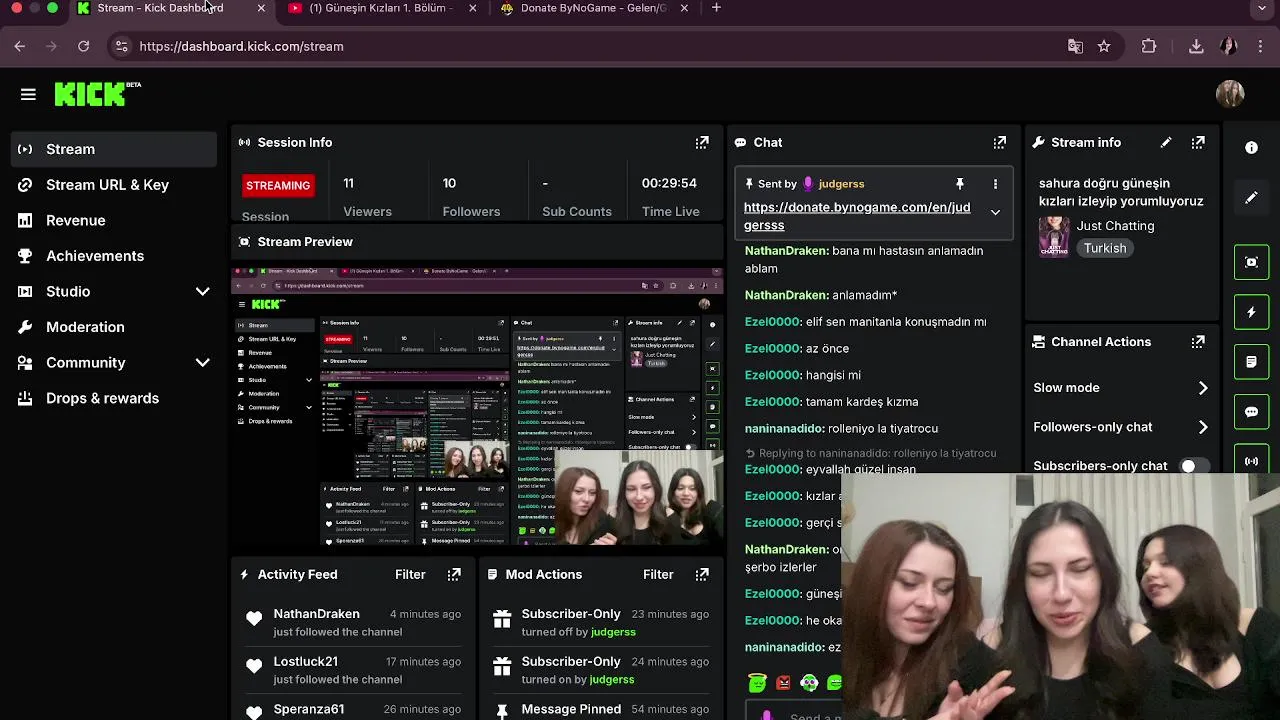Open the user avatar in Kick header
1280x720 pixels.
tap(1230, 94)
